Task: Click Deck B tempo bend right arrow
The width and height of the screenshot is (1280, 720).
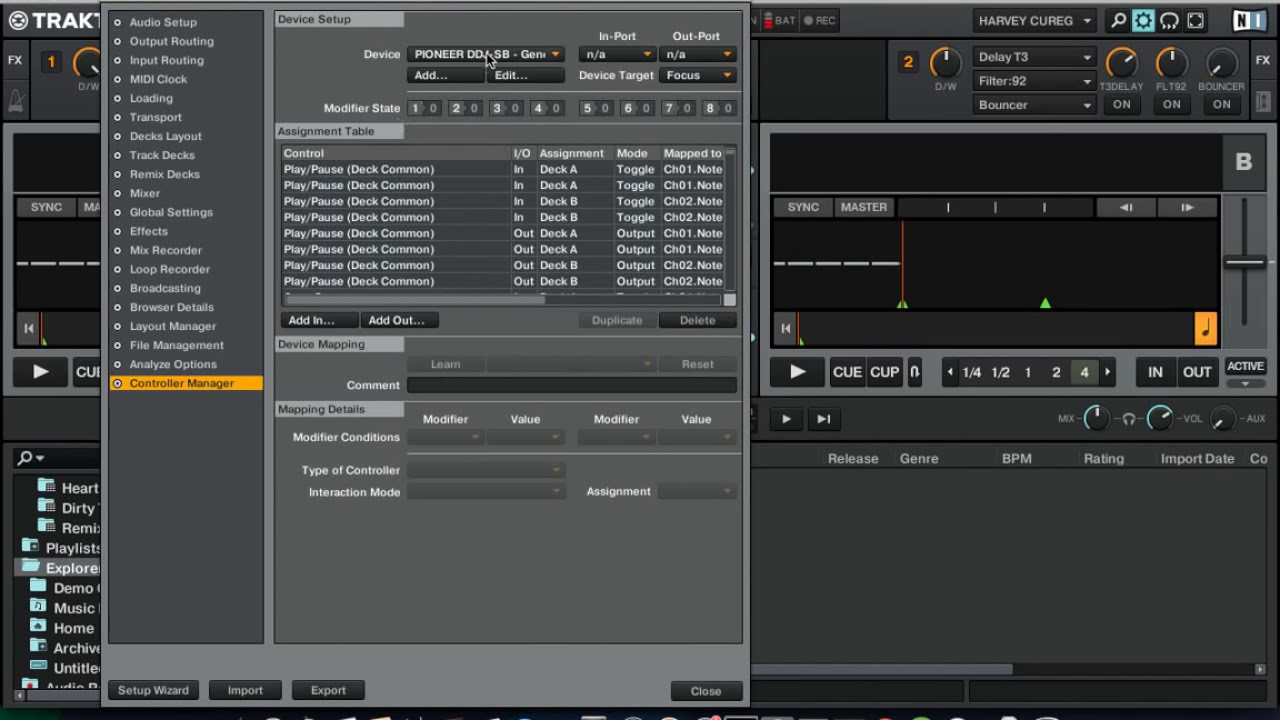Action: point(1187,207)
